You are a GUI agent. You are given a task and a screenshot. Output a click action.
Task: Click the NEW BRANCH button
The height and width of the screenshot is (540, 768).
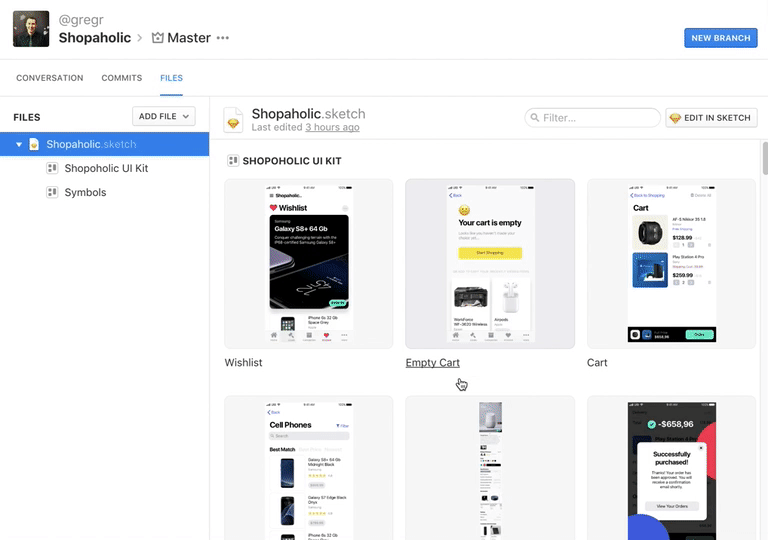[720, 38]
